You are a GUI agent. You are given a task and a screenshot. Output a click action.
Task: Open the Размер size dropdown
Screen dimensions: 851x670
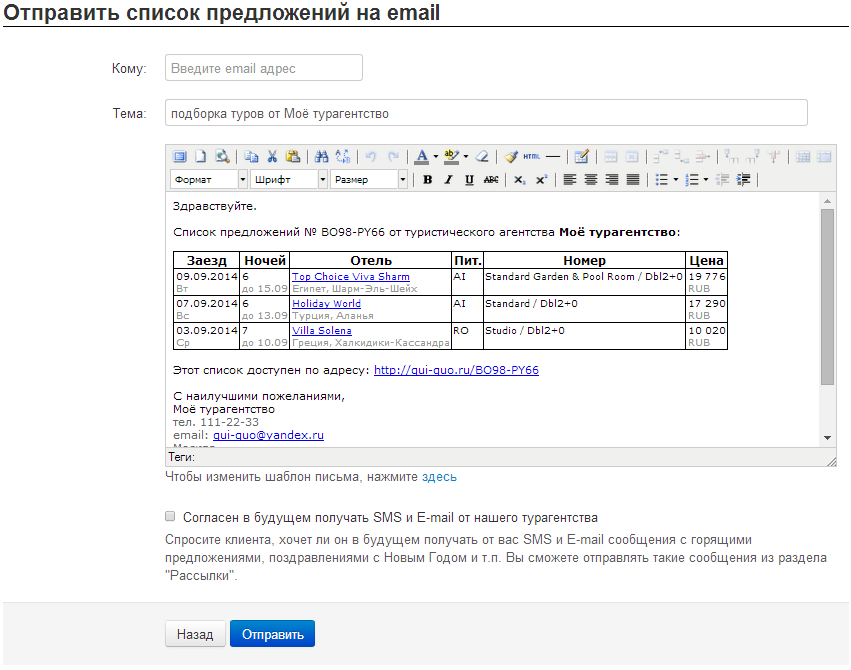[369, 180]
